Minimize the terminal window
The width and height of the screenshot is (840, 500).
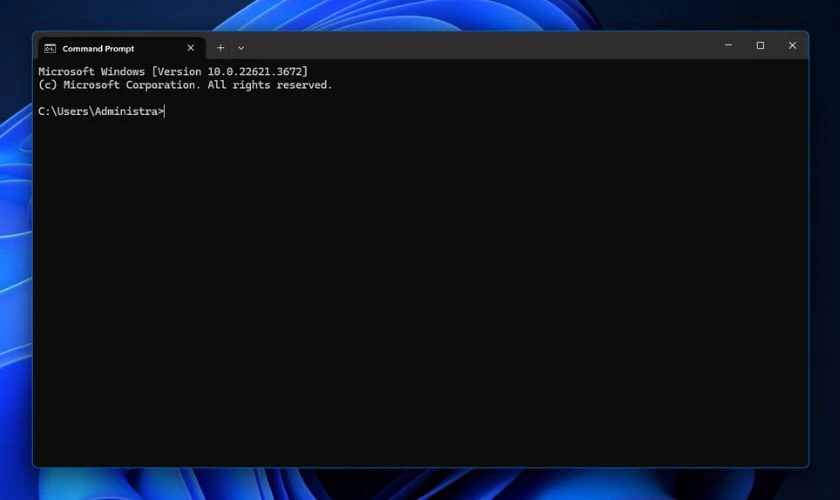tap(728, 46)
